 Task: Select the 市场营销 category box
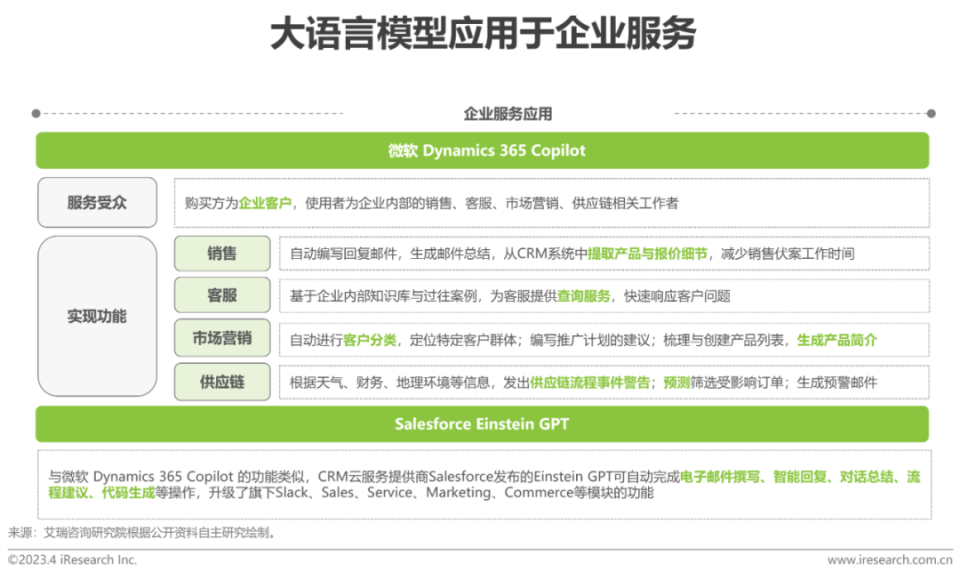tap(222, 338)
